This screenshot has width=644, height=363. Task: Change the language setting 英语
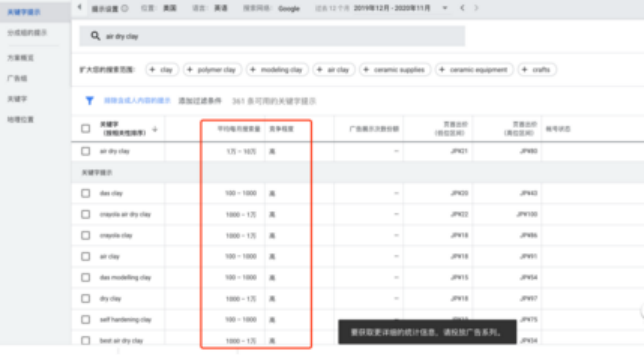click(x=221, y=8)
